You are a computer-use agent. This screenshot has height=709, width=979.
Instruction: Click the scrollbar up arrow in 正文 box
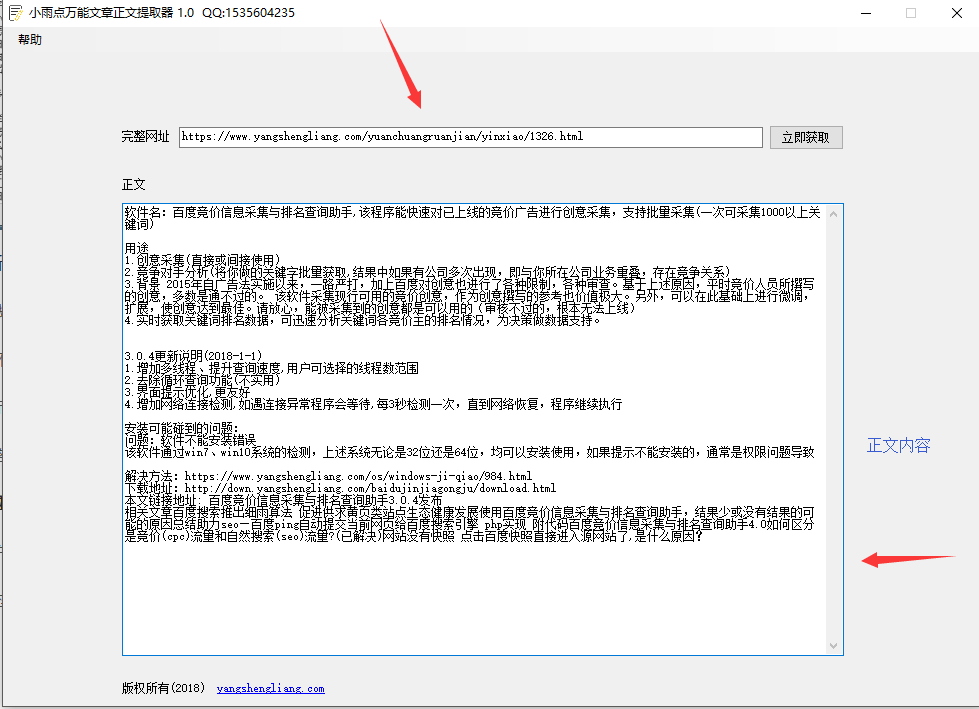coord(833,214)
